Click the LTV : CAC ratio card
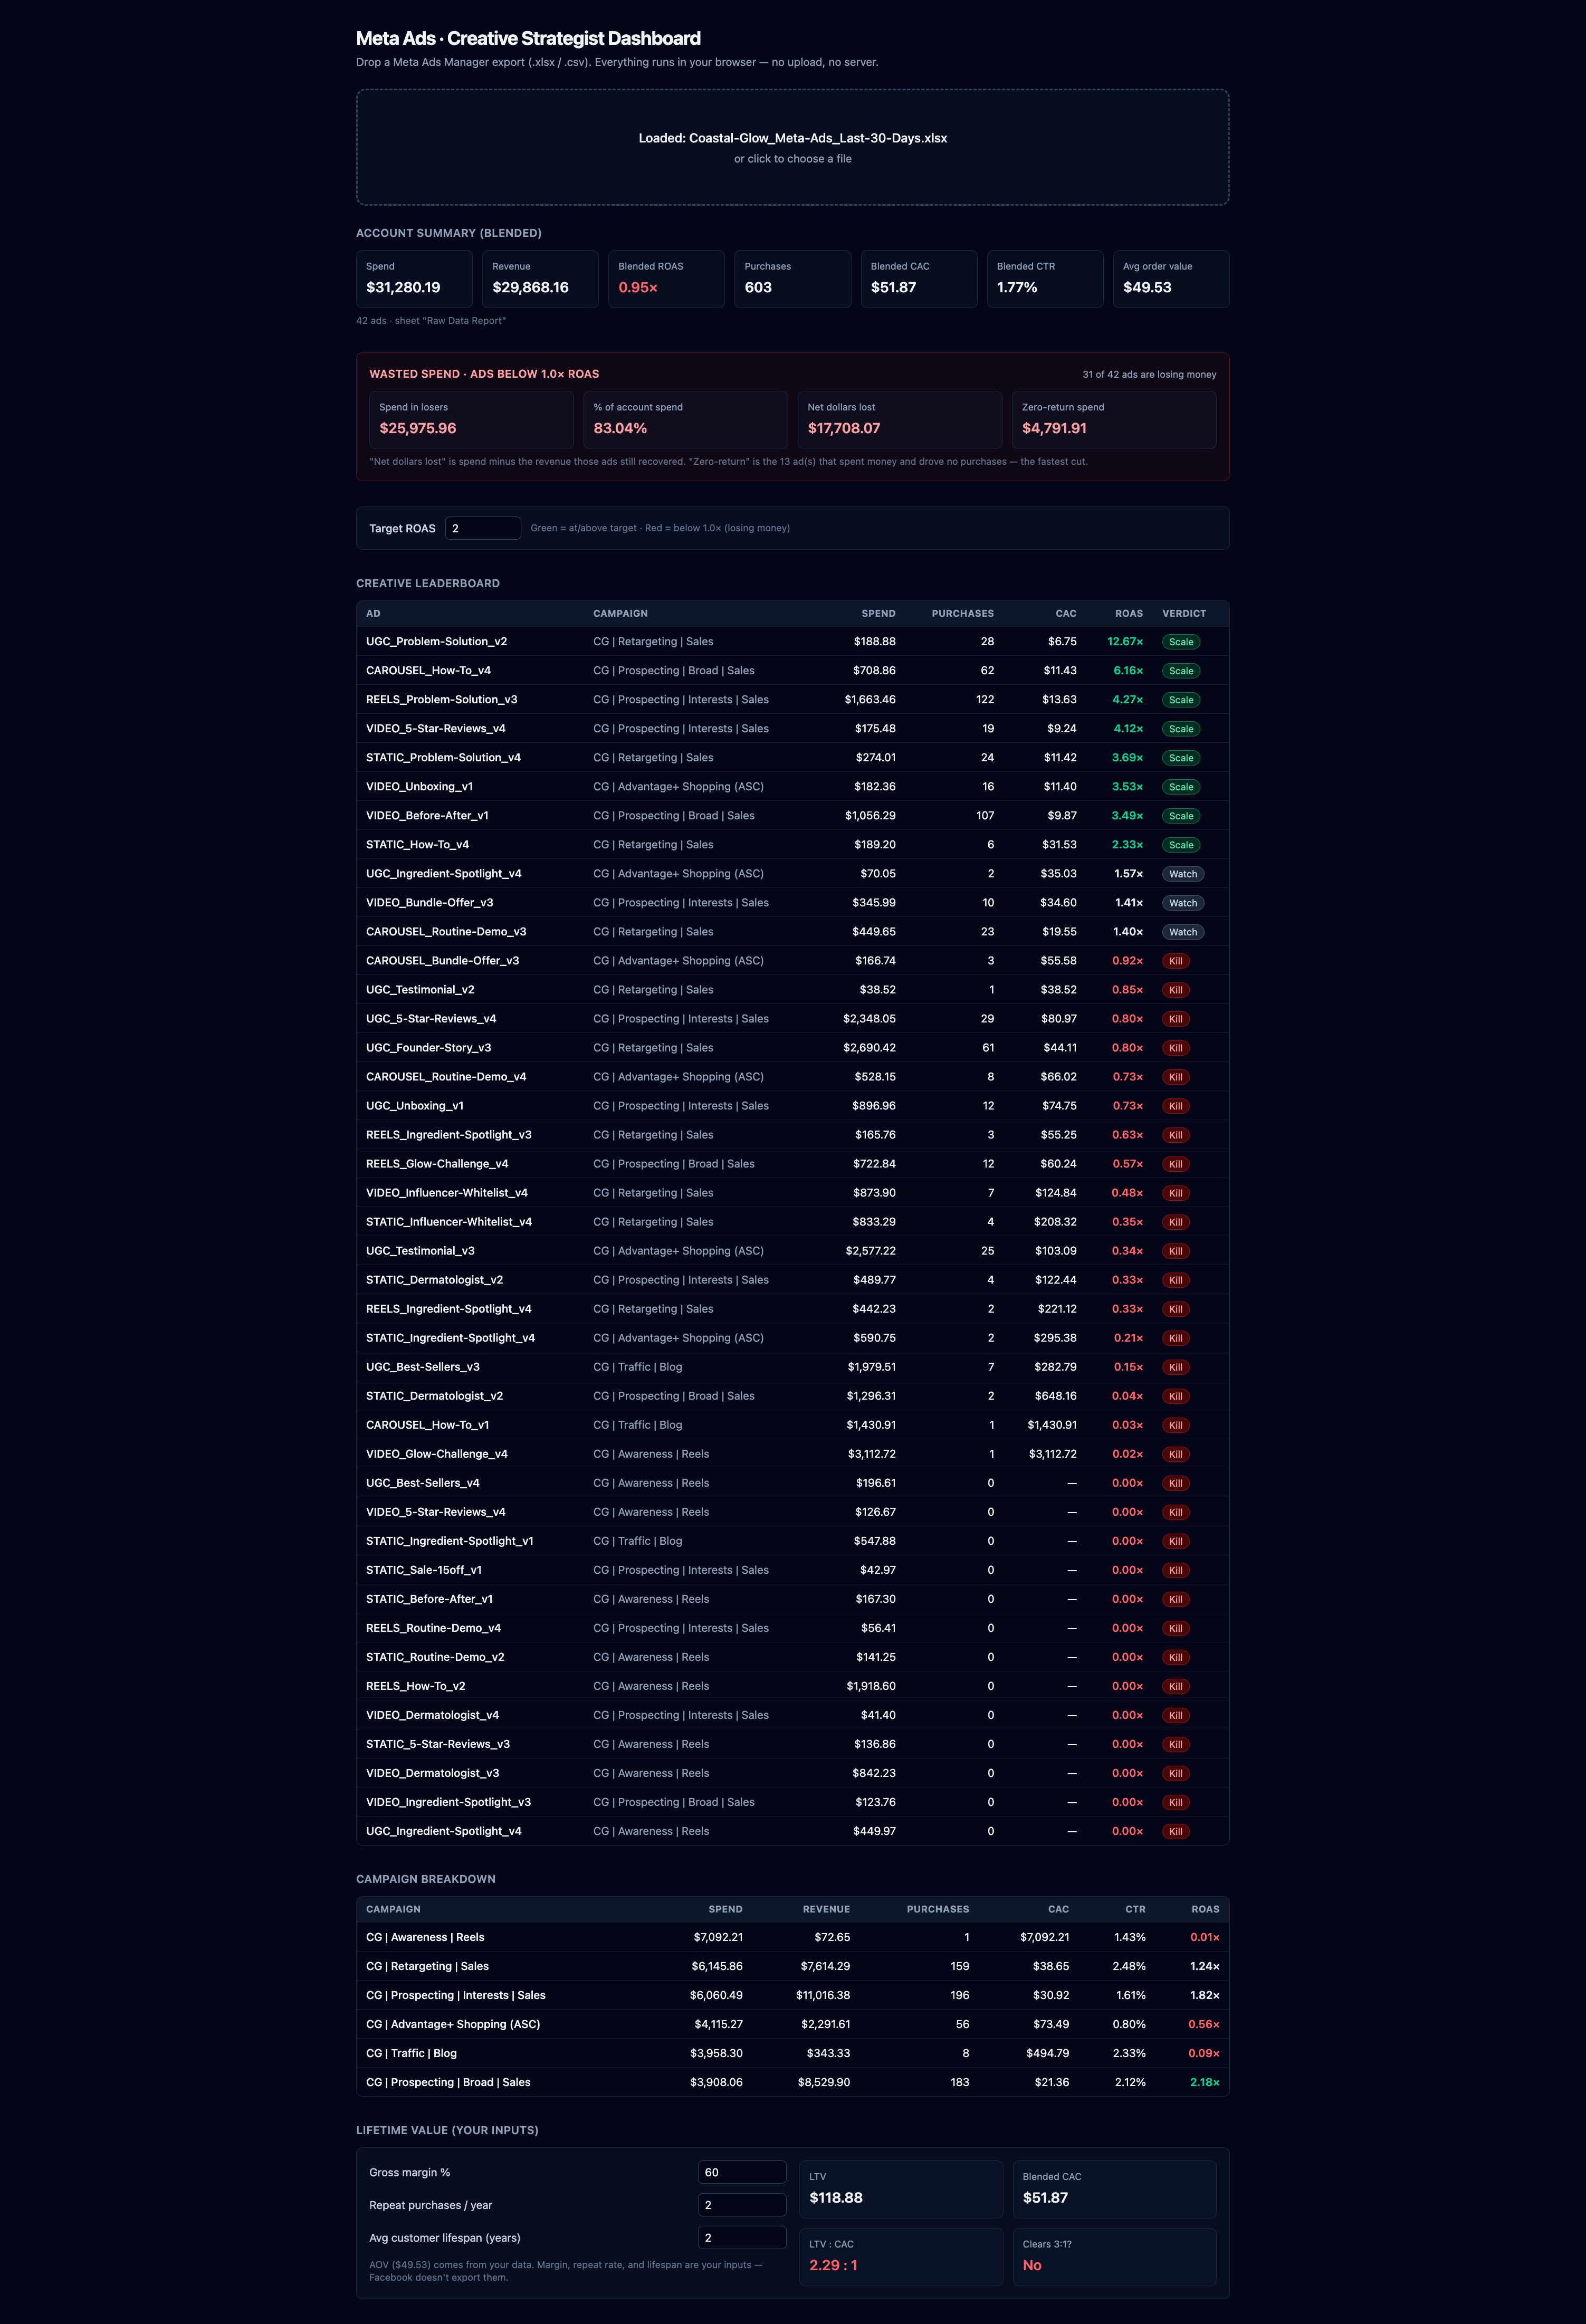Viewport: 1586px width, 2324px height. point(901,2257)
